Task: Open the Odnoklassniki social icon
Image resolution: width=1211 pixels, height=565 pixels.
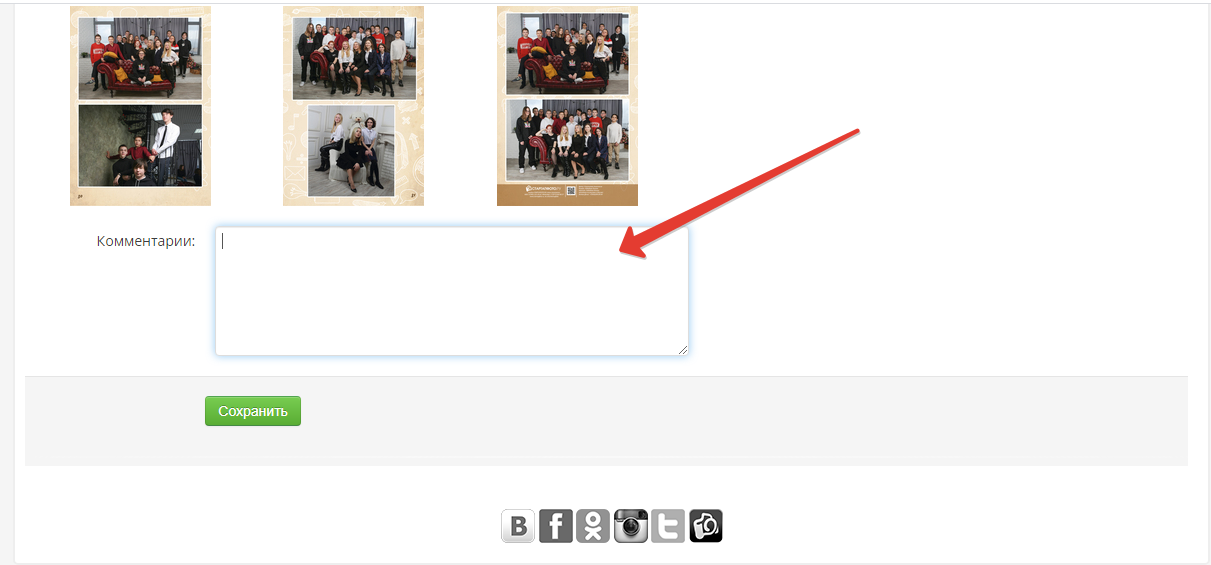Action: [x=593, y=526]
